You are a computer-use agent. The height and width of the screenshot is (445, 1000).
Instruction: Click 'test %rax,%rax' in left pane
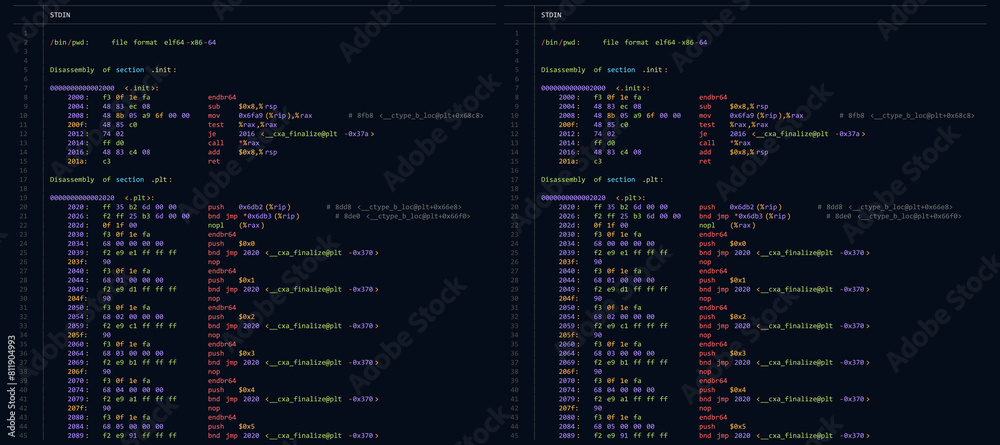tap(242, 125)
